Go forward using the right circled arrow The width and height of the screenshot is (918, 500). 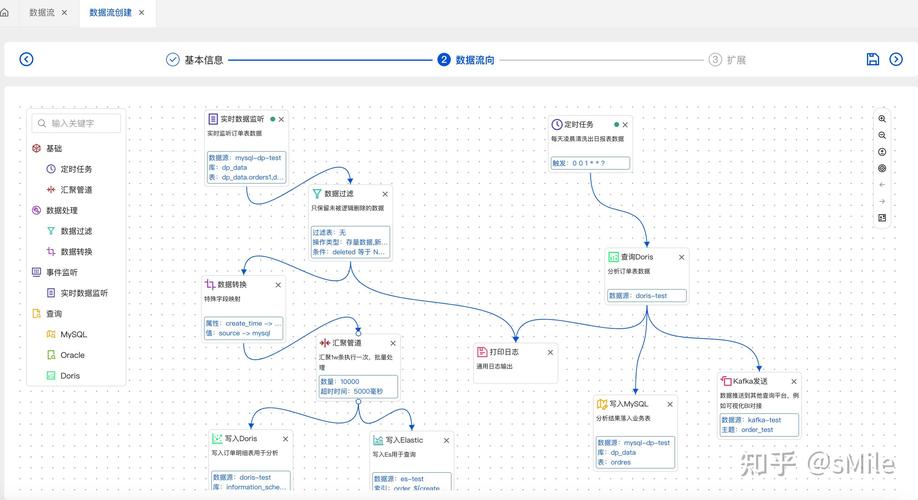tap(897, 59)
